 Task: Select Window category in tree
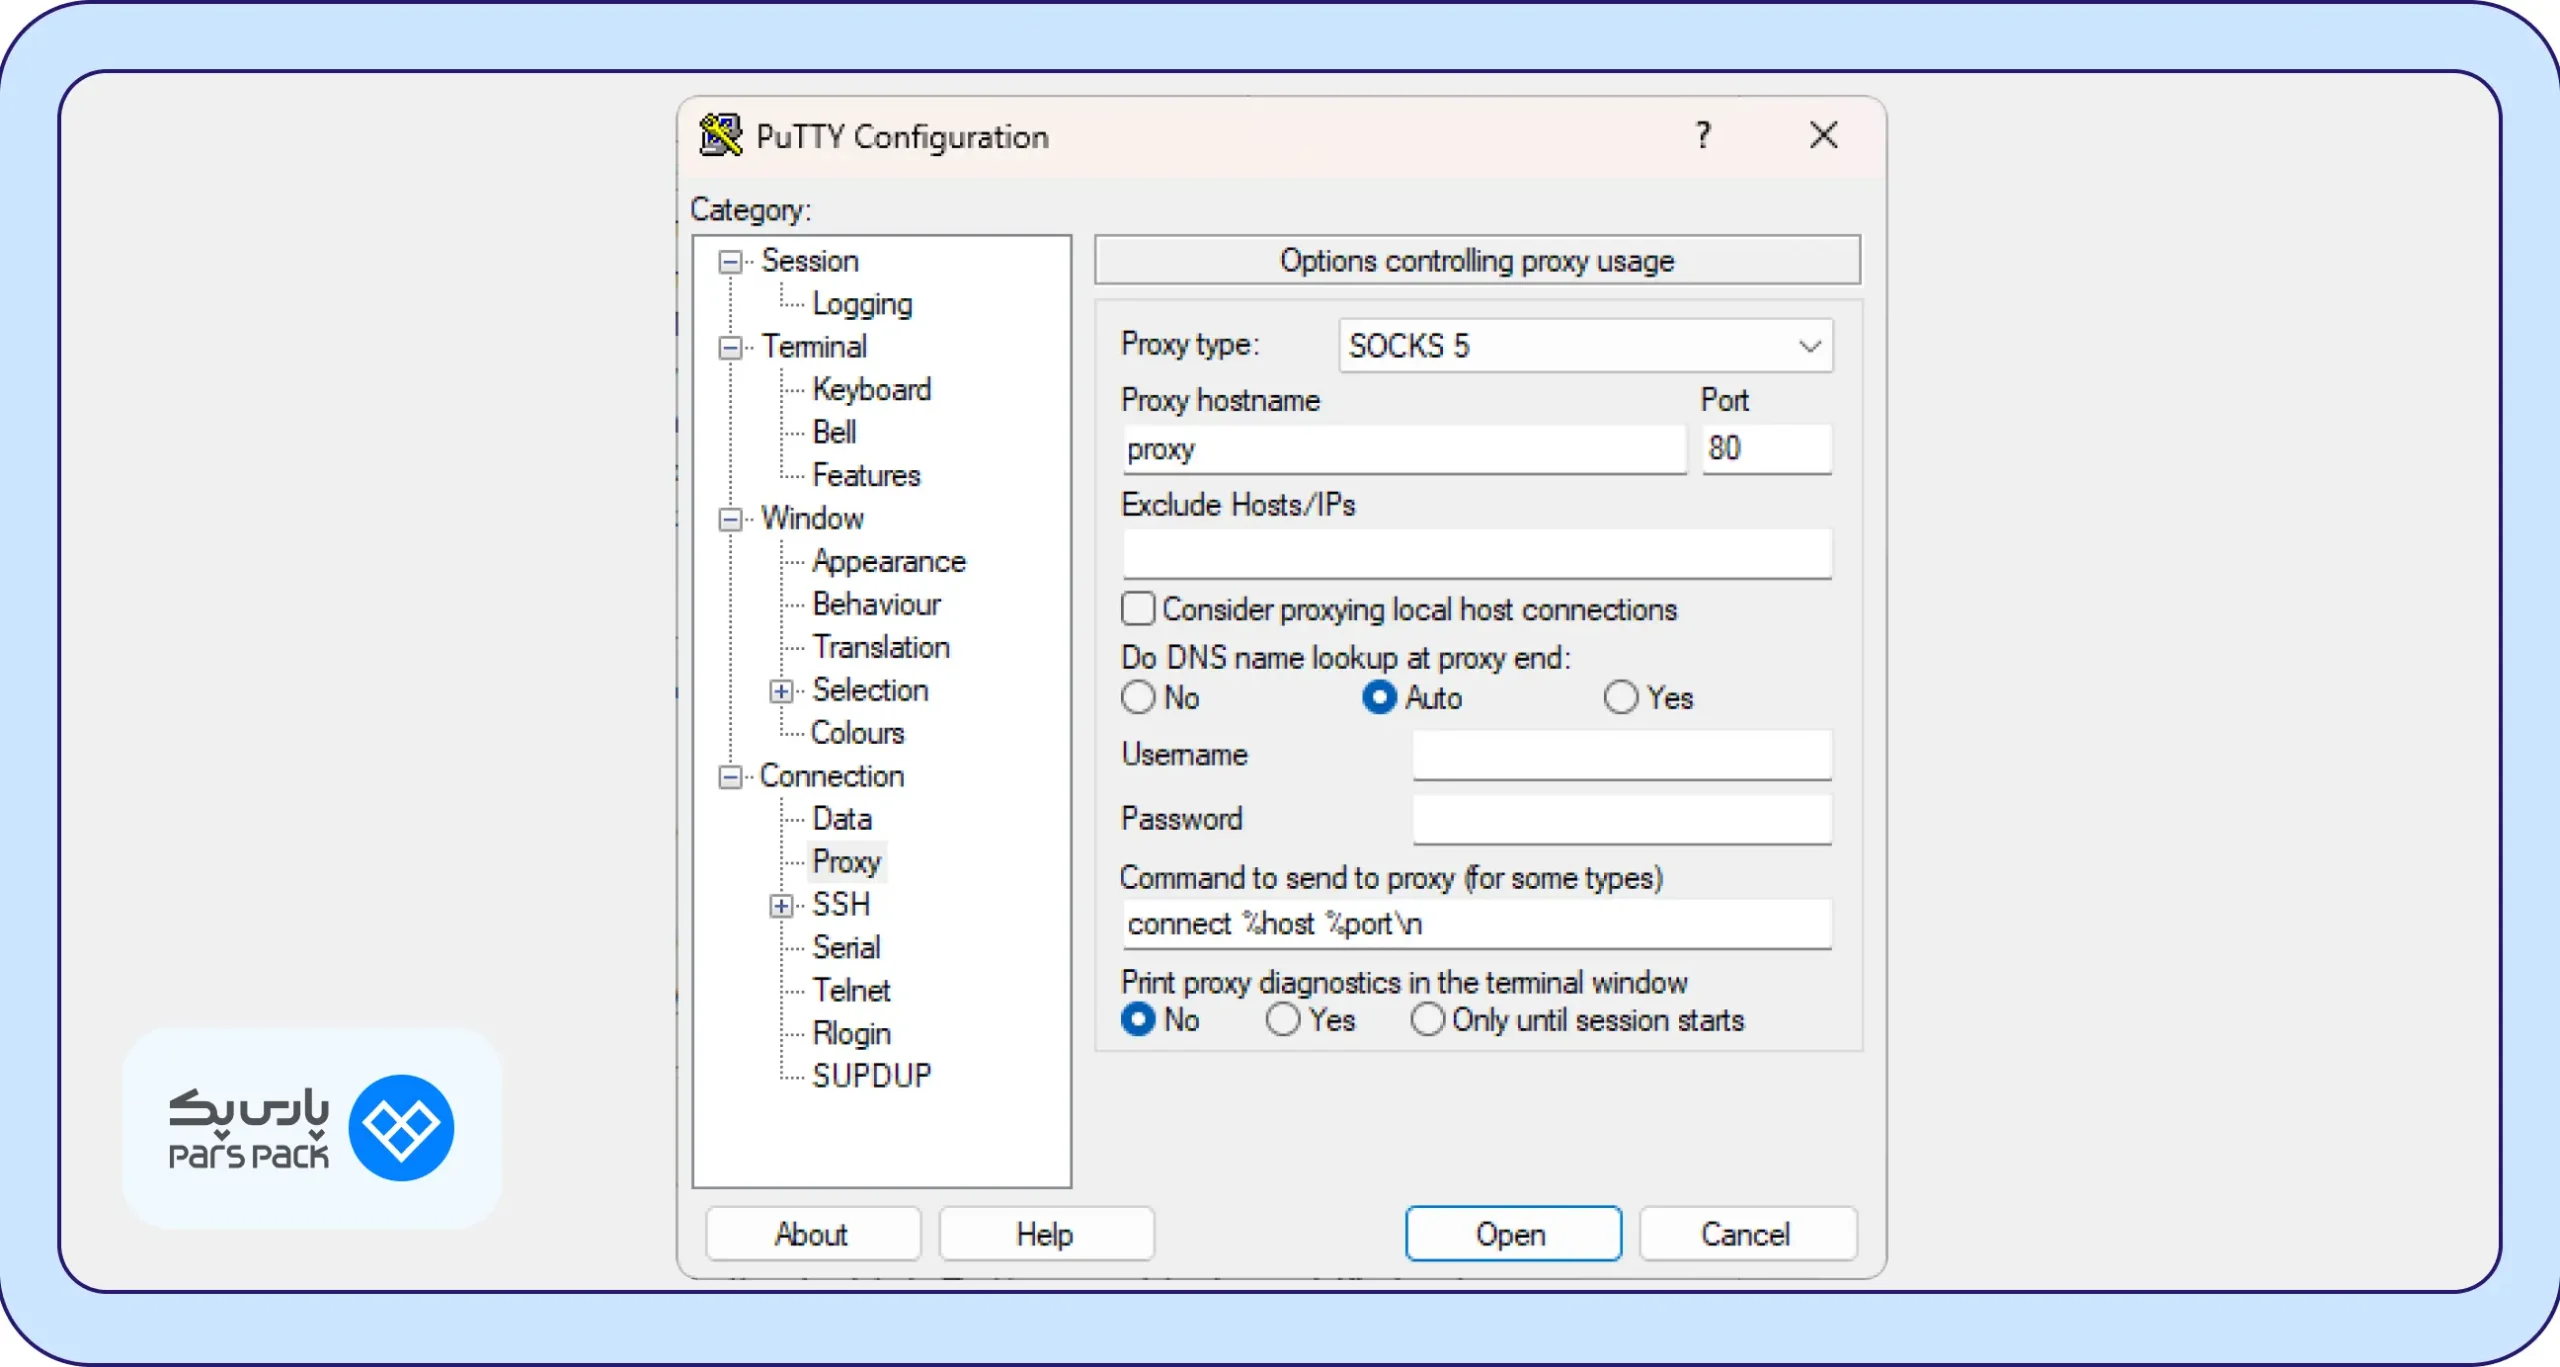[x=812, y=518]
